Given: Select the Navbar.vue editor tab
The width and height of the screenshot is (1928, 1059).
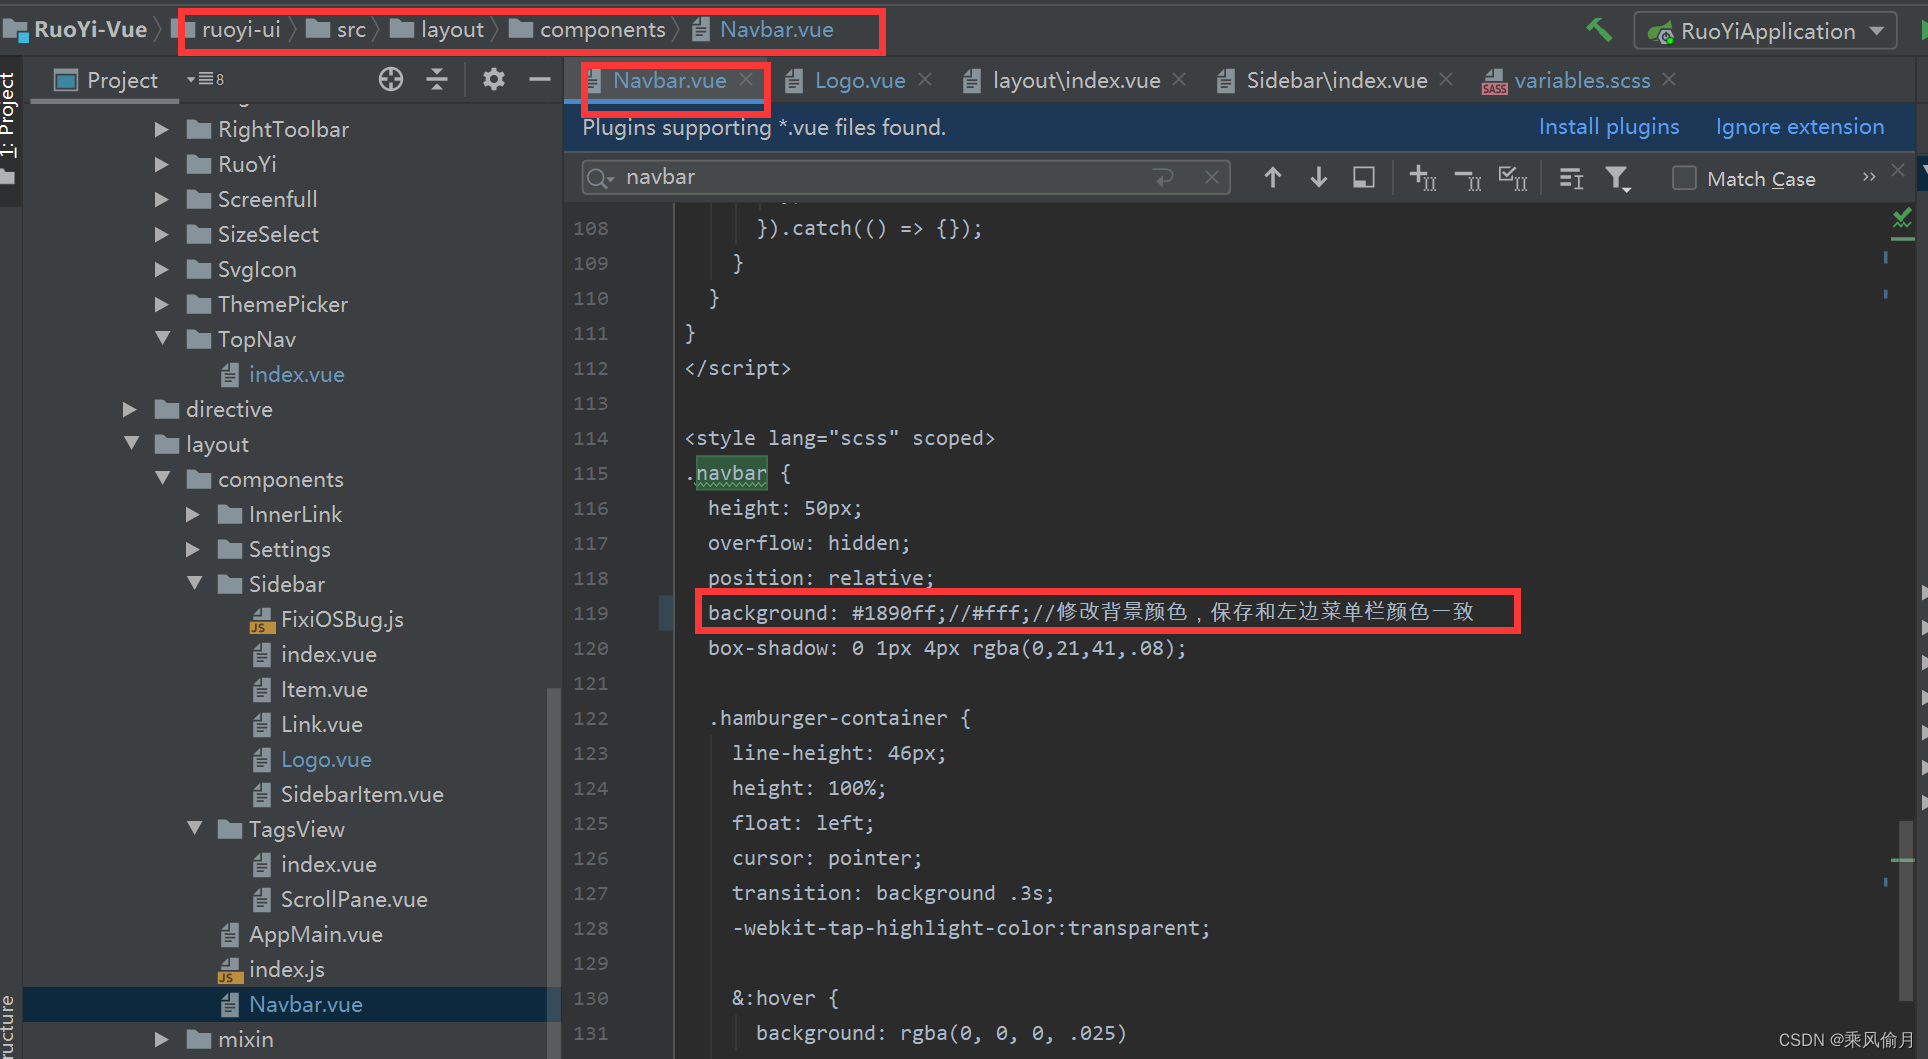Looking at the screenshot, I should tap(669, 81).
